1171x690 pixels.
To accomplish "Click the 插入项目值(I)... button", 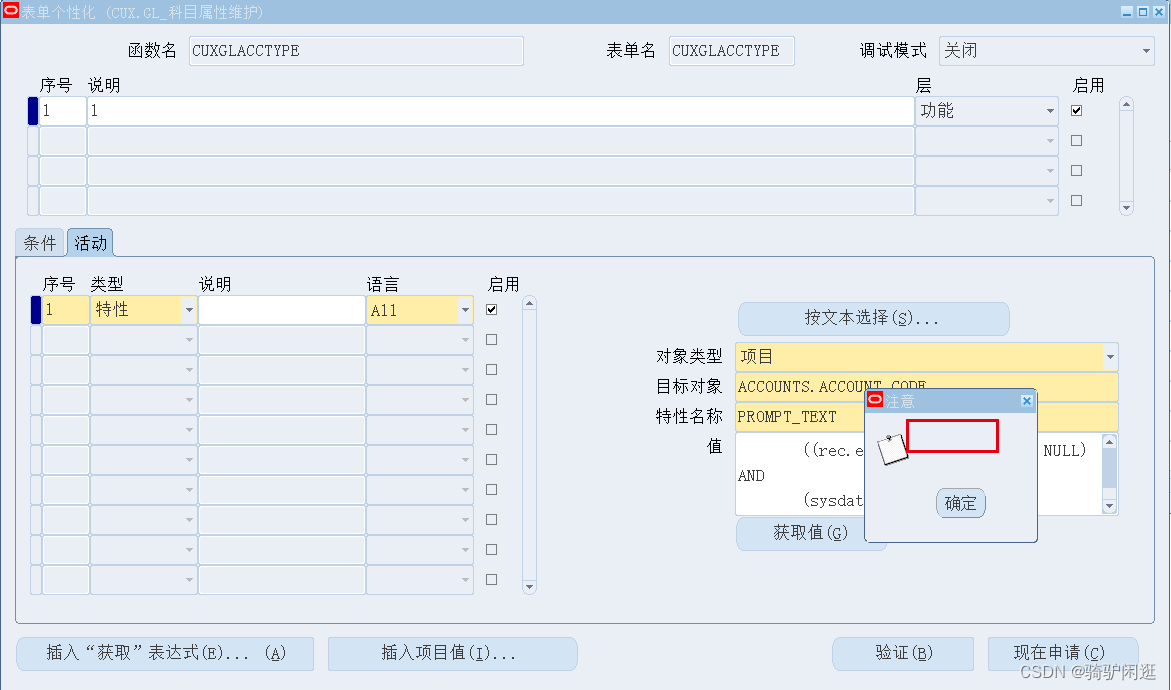I will click(453, 653).
